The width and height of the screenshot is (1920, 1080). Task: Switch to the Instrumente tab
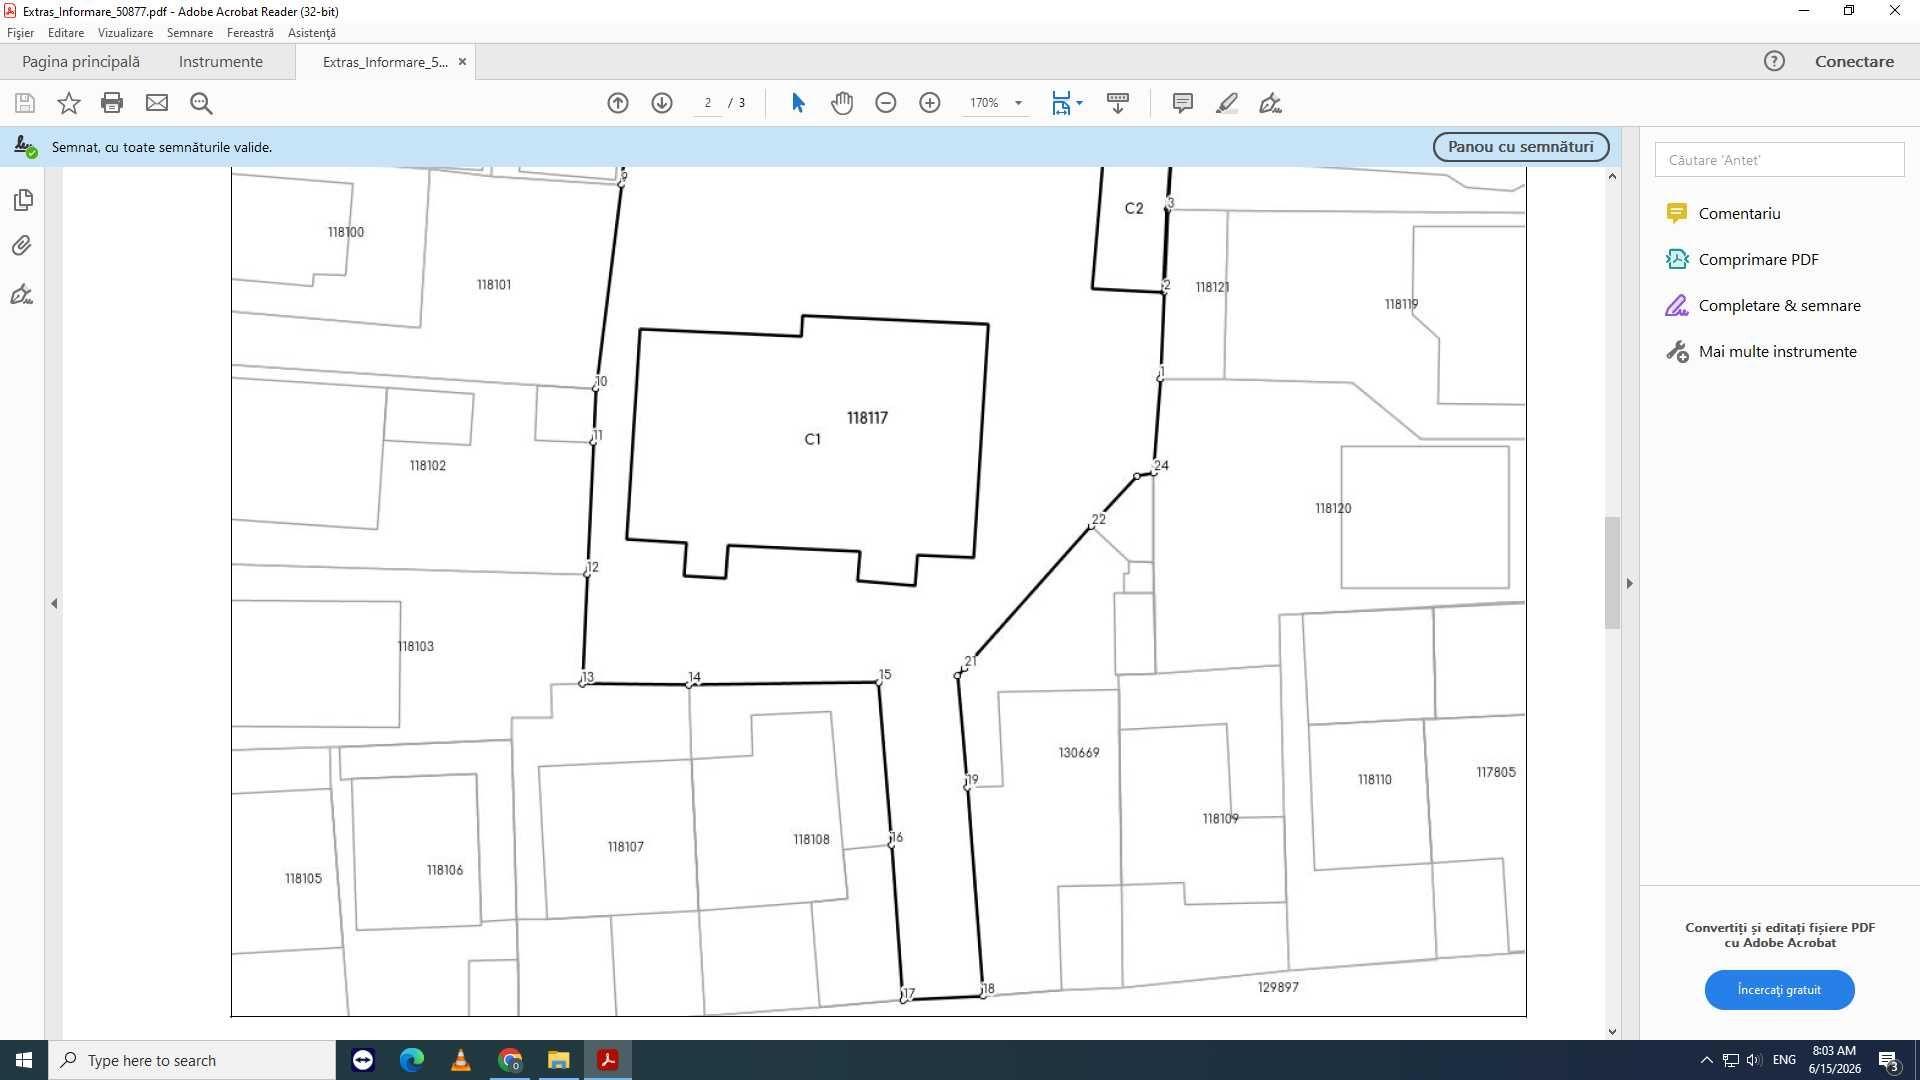coord(221,61)
